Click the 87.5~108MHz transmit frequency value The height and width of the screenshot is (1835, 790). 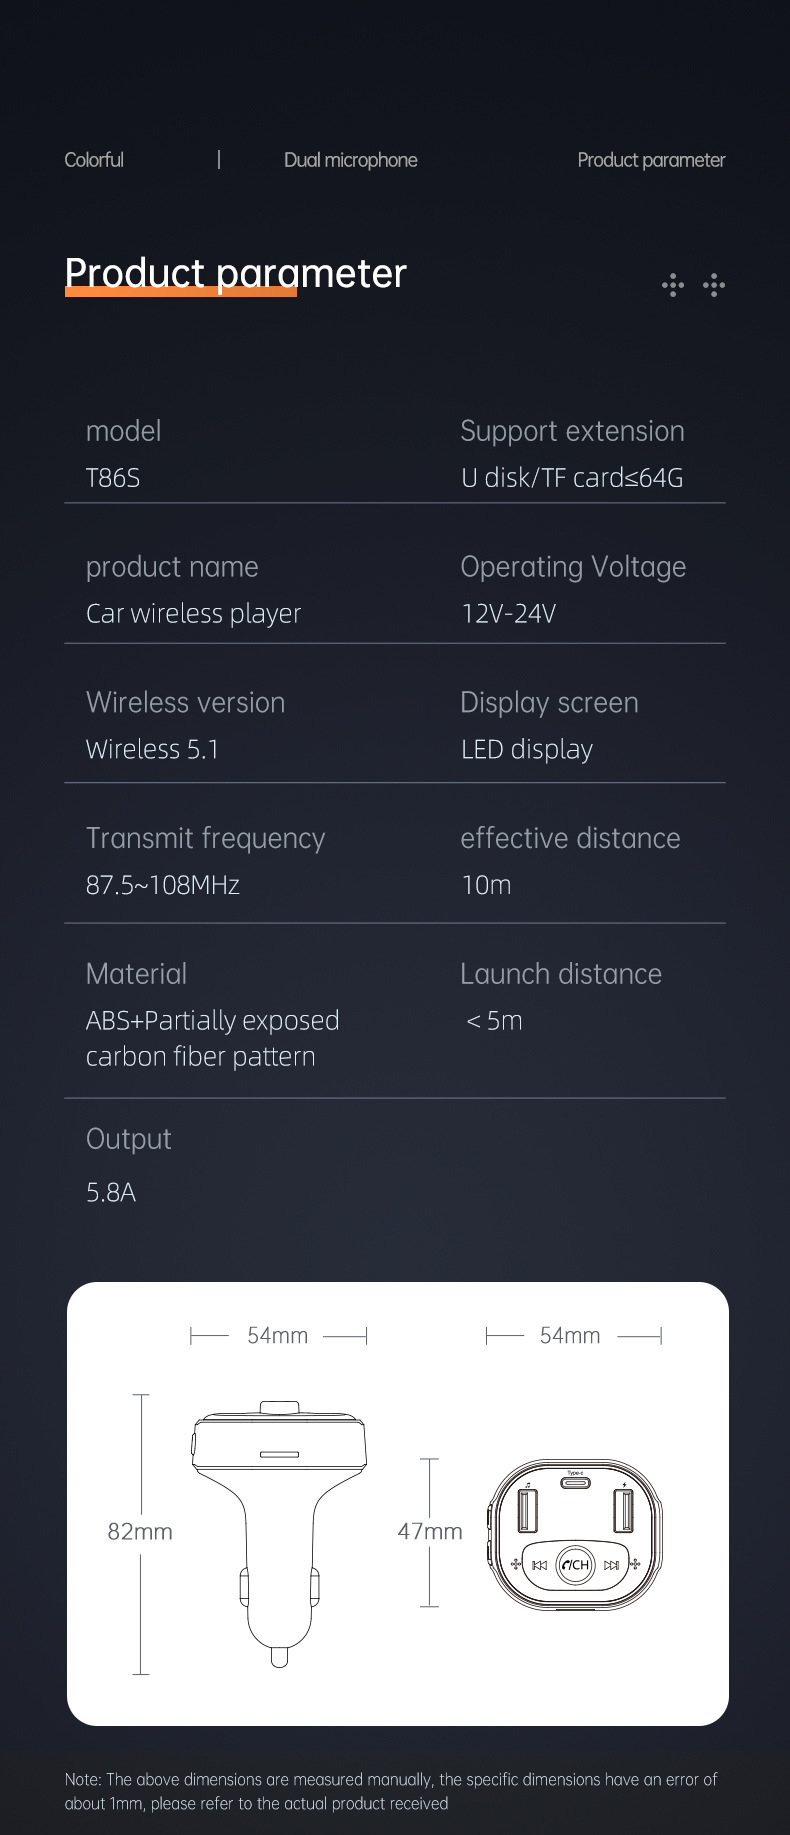click(x=163, y=885)
